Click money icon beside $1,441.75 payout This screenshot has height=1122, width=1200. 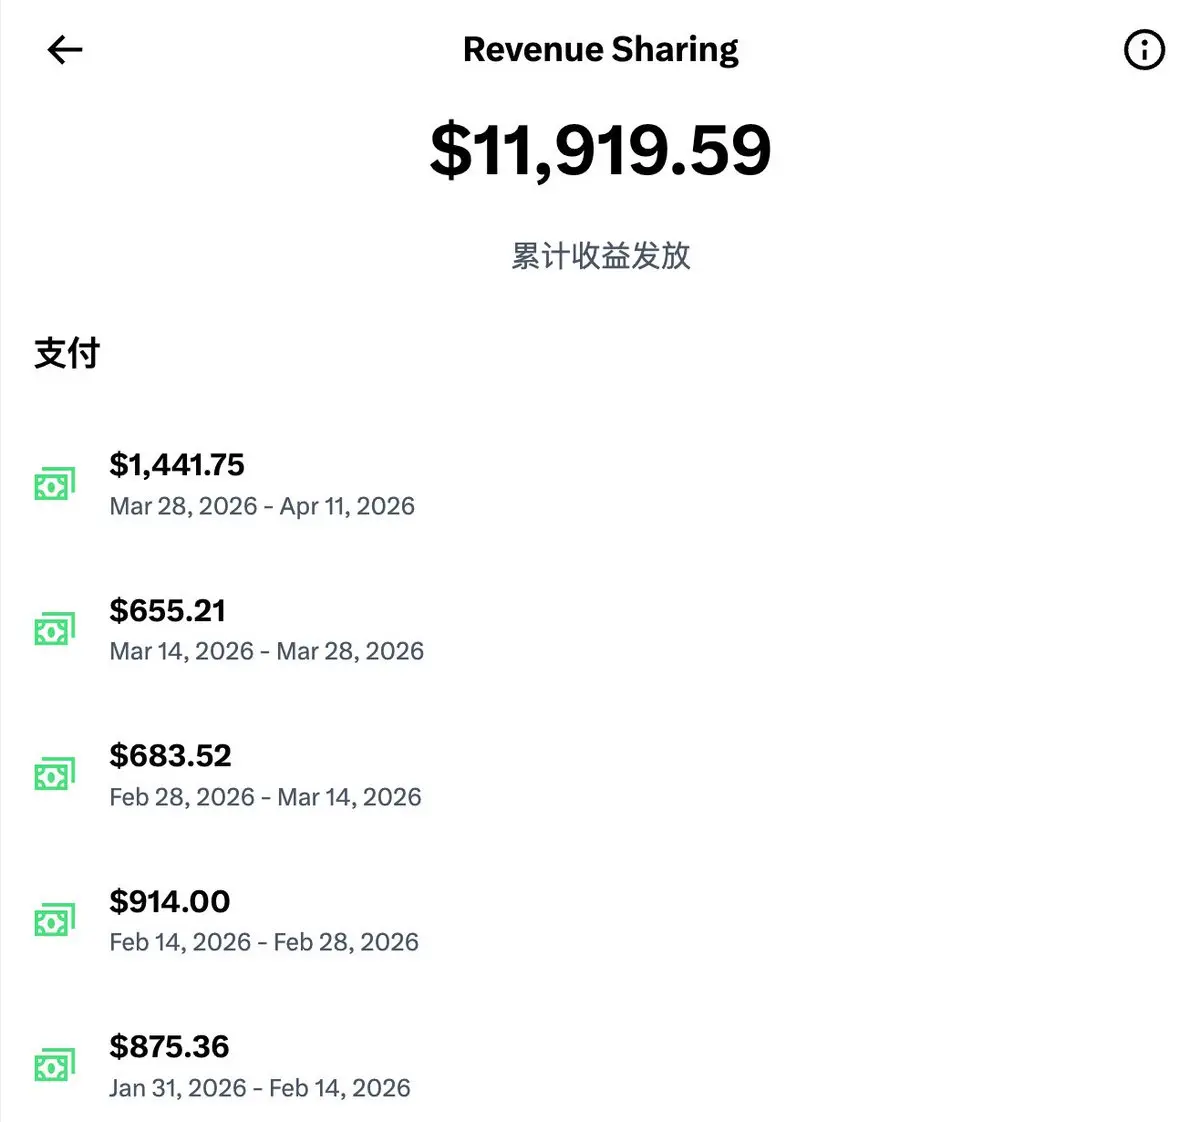click(x=55, y=485)
